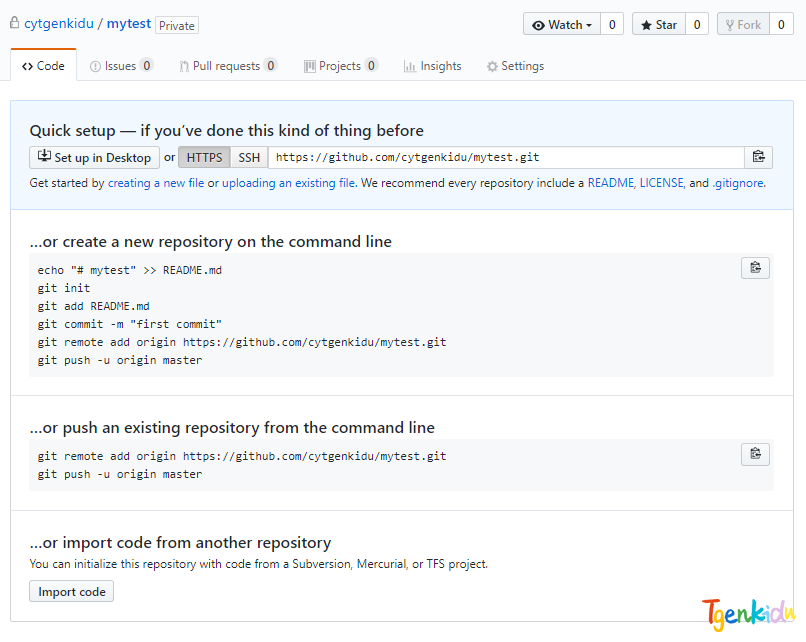Image resolution: width=806 pixels, height=642 pixels.
Task: Copy the push-existing-repository commands
Action: [755, 454]
